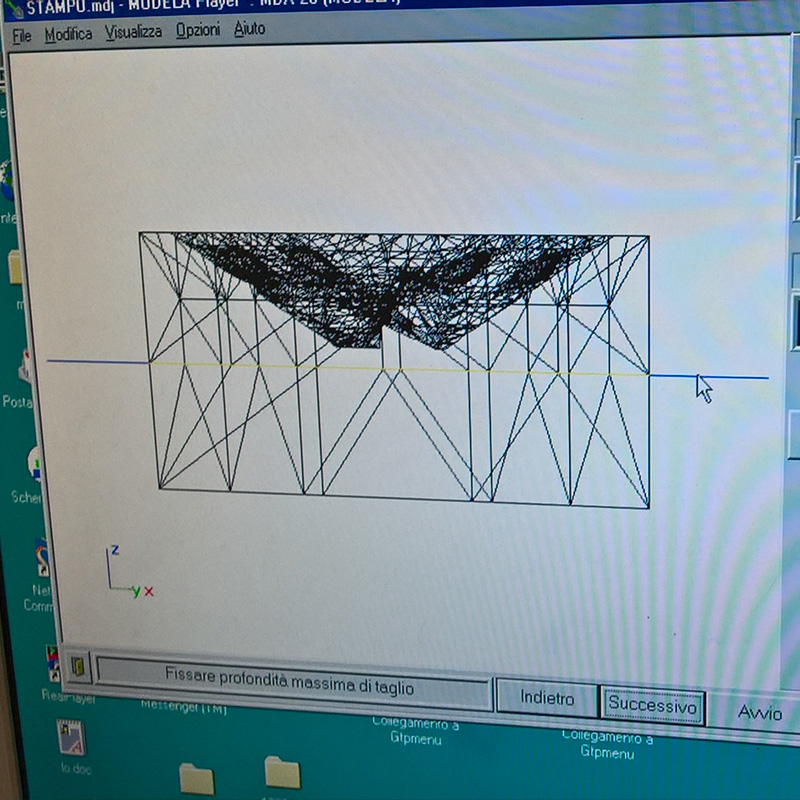The image size is (800, 800).
Task: Select the globe Internet desktop icon
Action: pos(7,180)
